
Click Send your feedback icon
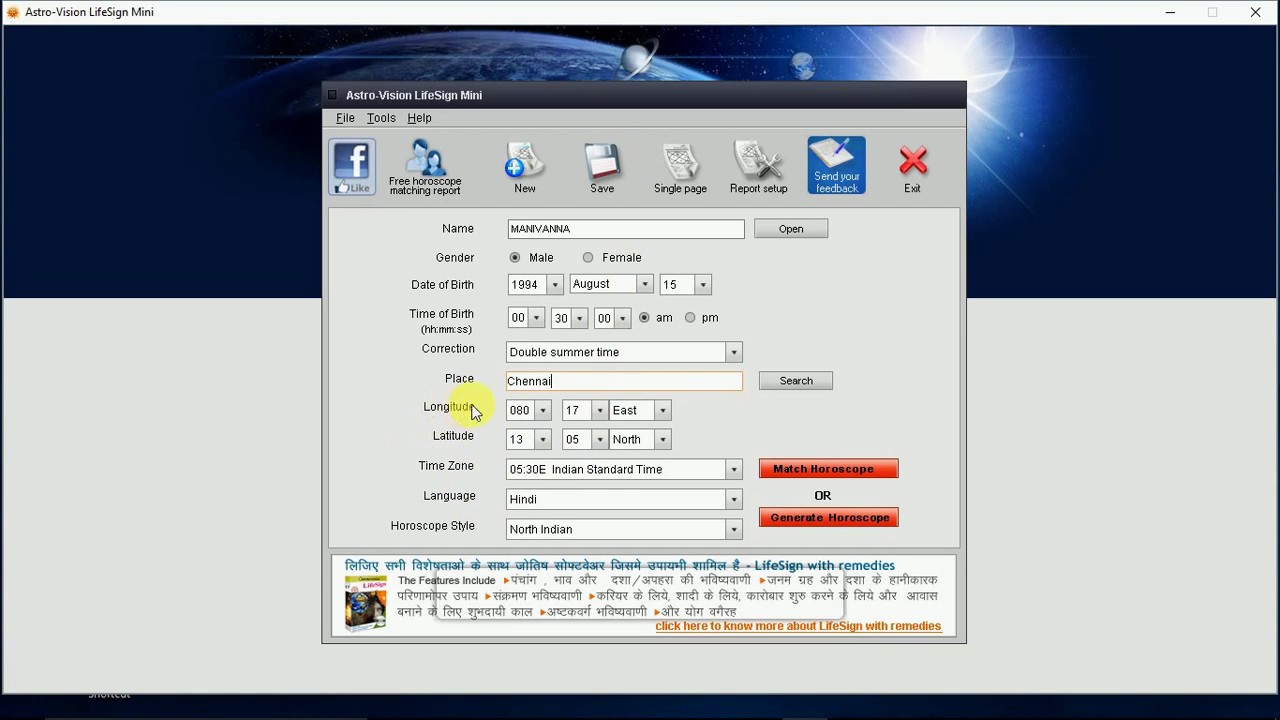(837, 166)
